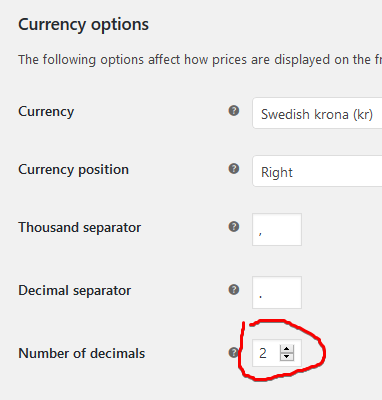
Task: Focus the Decimal separator input box
Action: pos(277,292)
